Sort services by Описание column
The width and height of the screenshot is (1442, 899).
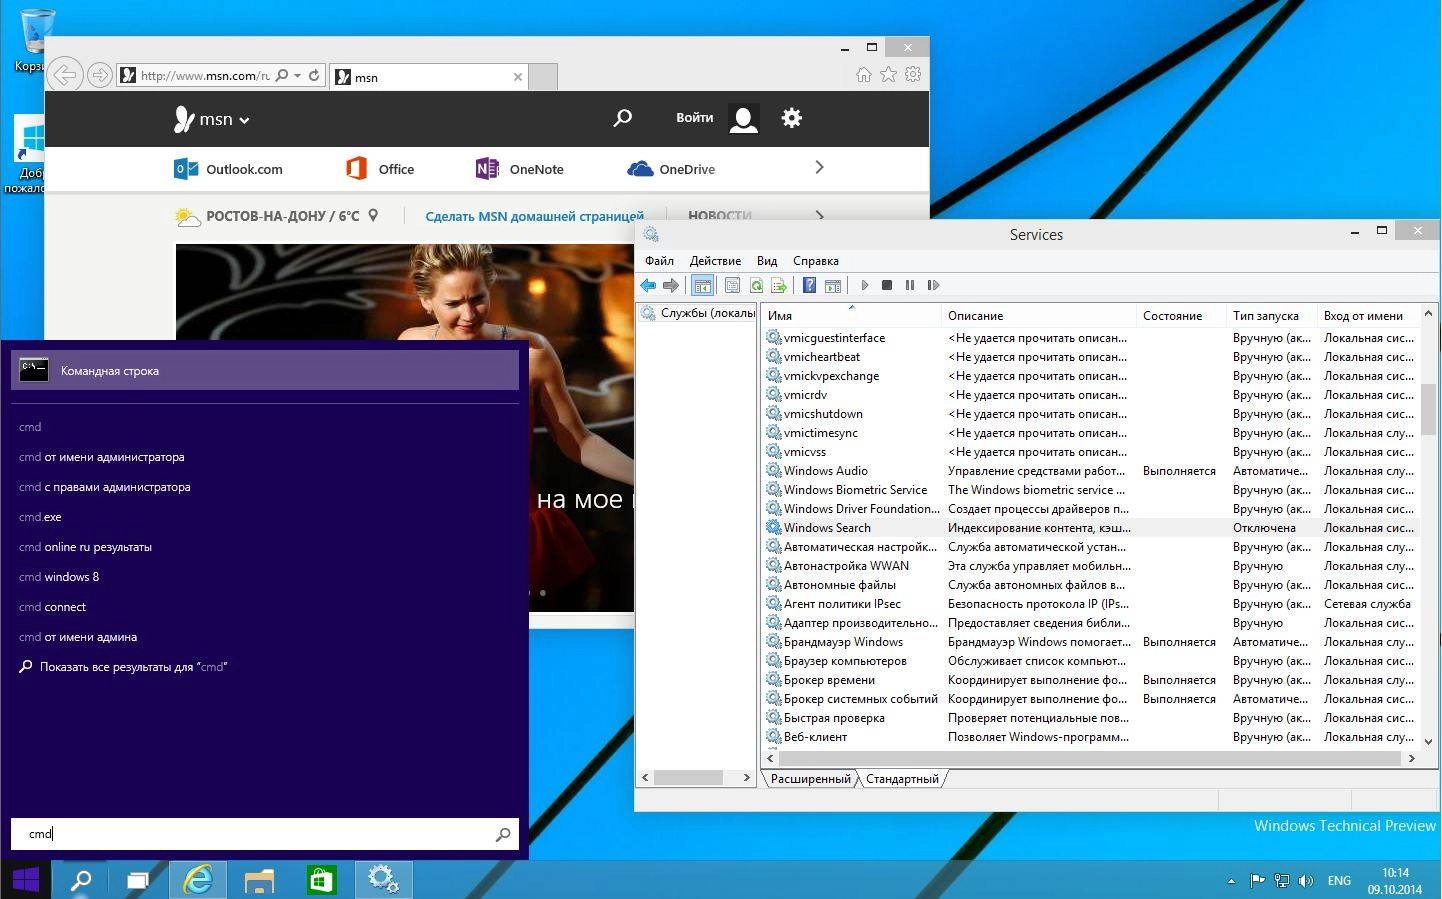tap(1039, 315)
